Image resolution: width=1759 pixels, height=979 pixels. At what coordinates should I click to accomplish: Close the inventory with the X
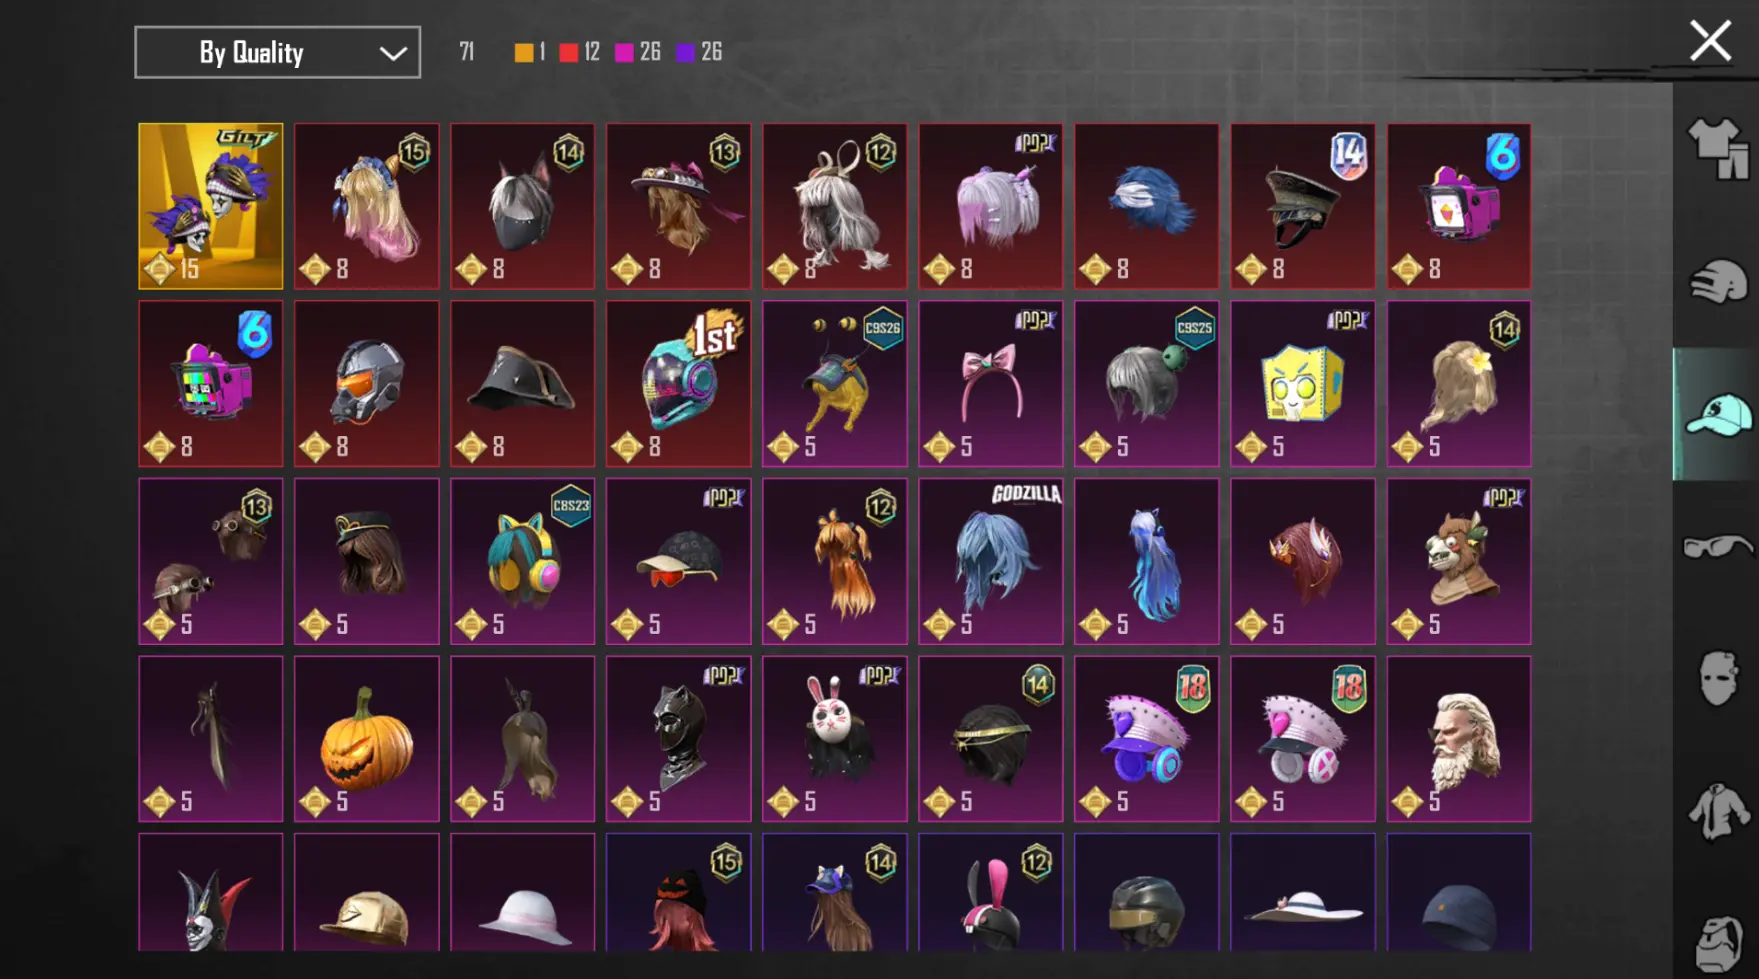coord(1710,42)
